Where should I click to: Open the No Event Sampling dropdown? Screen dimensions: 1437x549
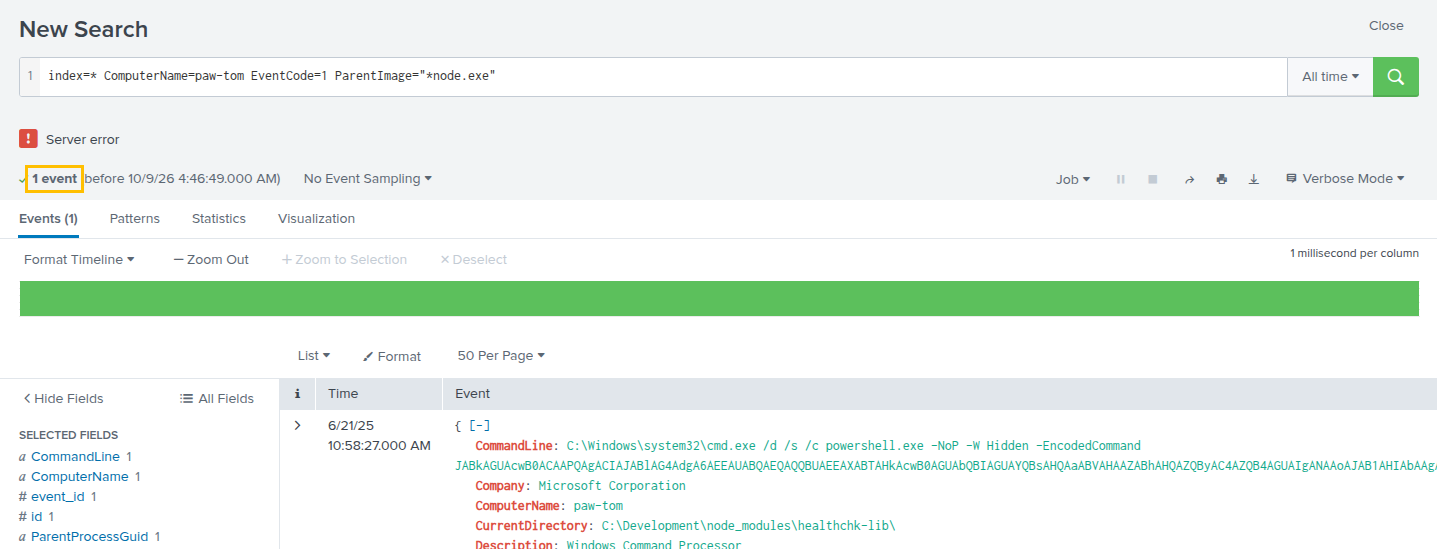(368, 178)
